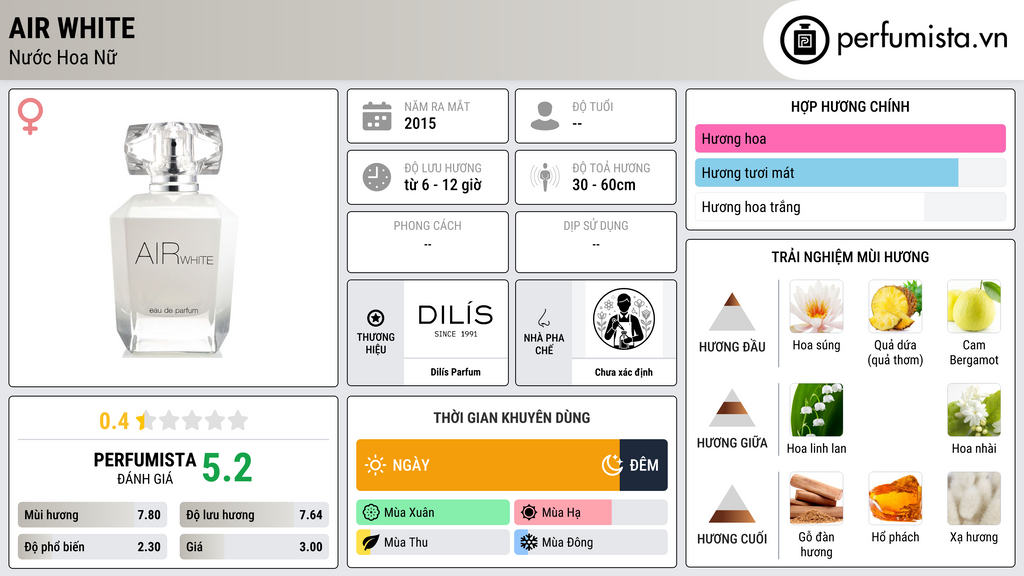This screenshot has width=1024, height=576.
Task: Click the perfumista.vn bottle logo icon
Action: point(804,40)
